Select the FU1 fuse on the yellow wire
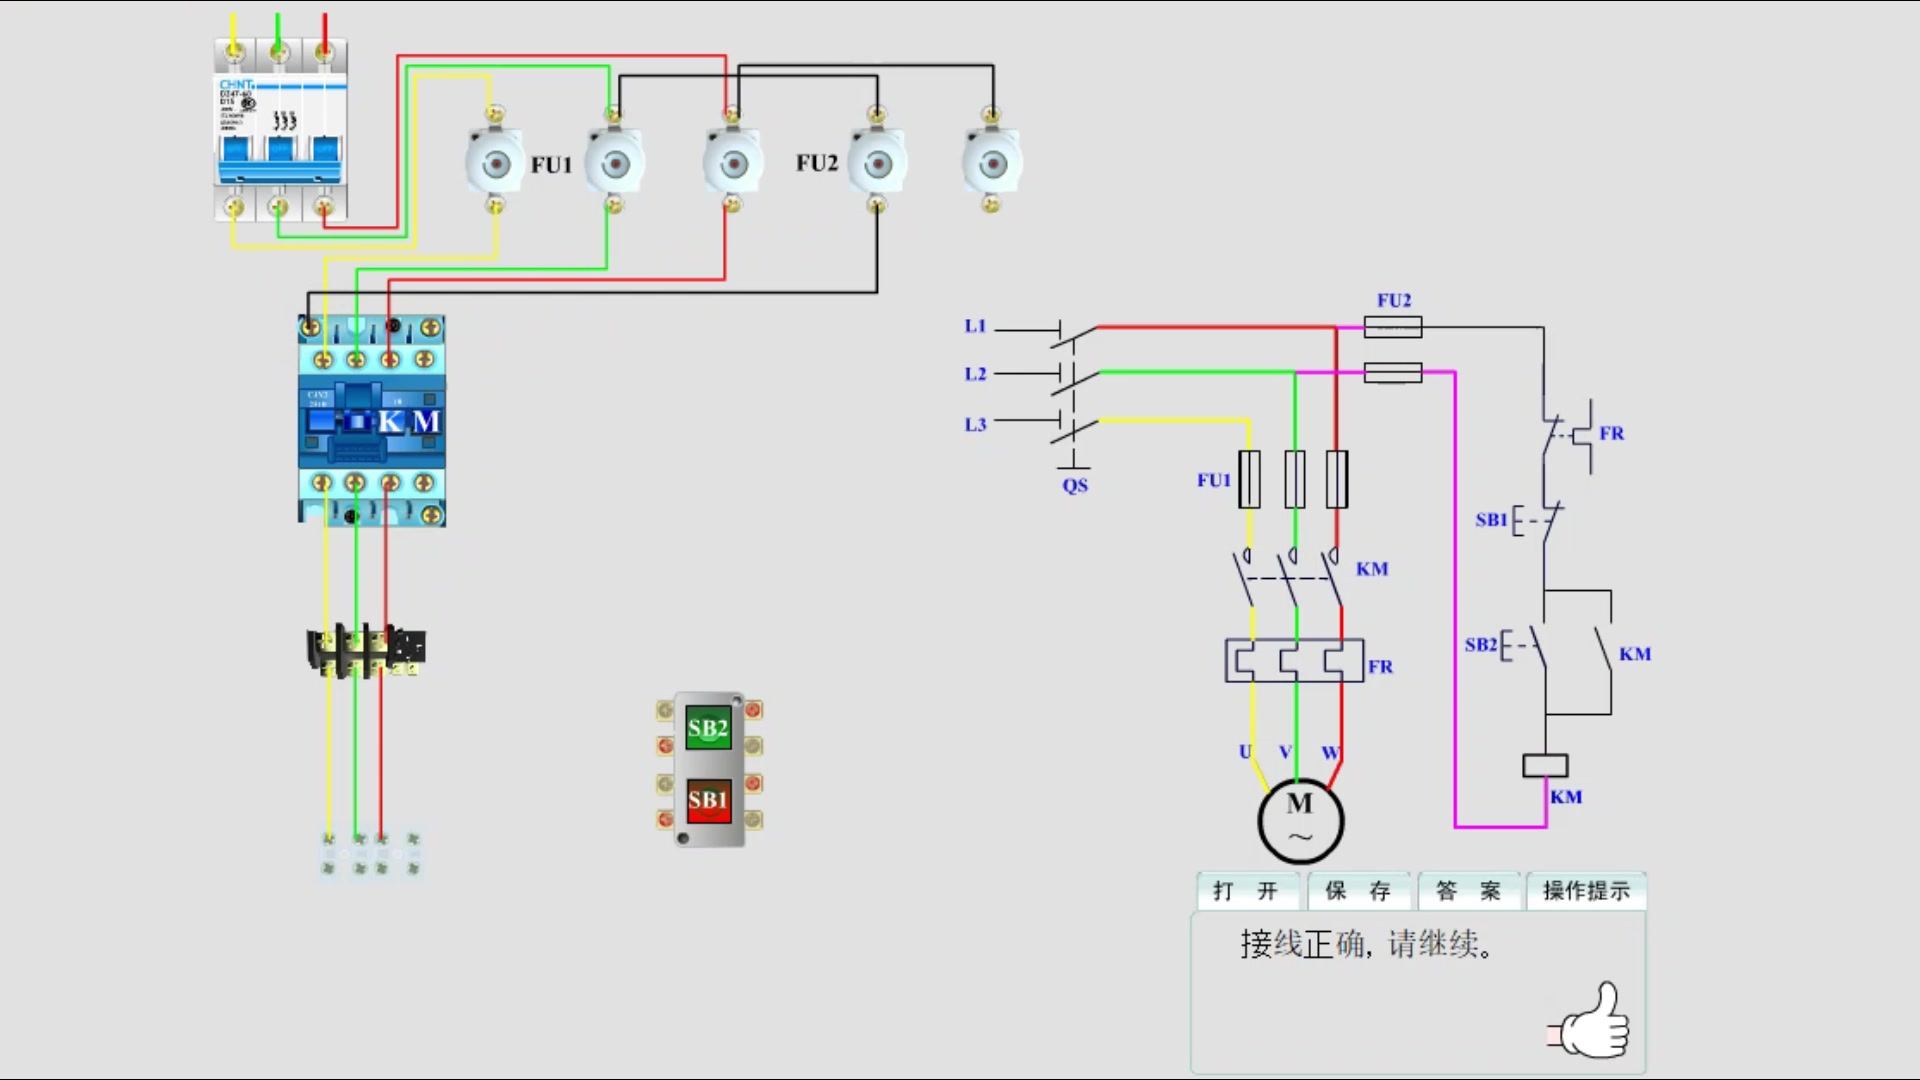Screen dimensions: 1920x1080 coord(495,164)
